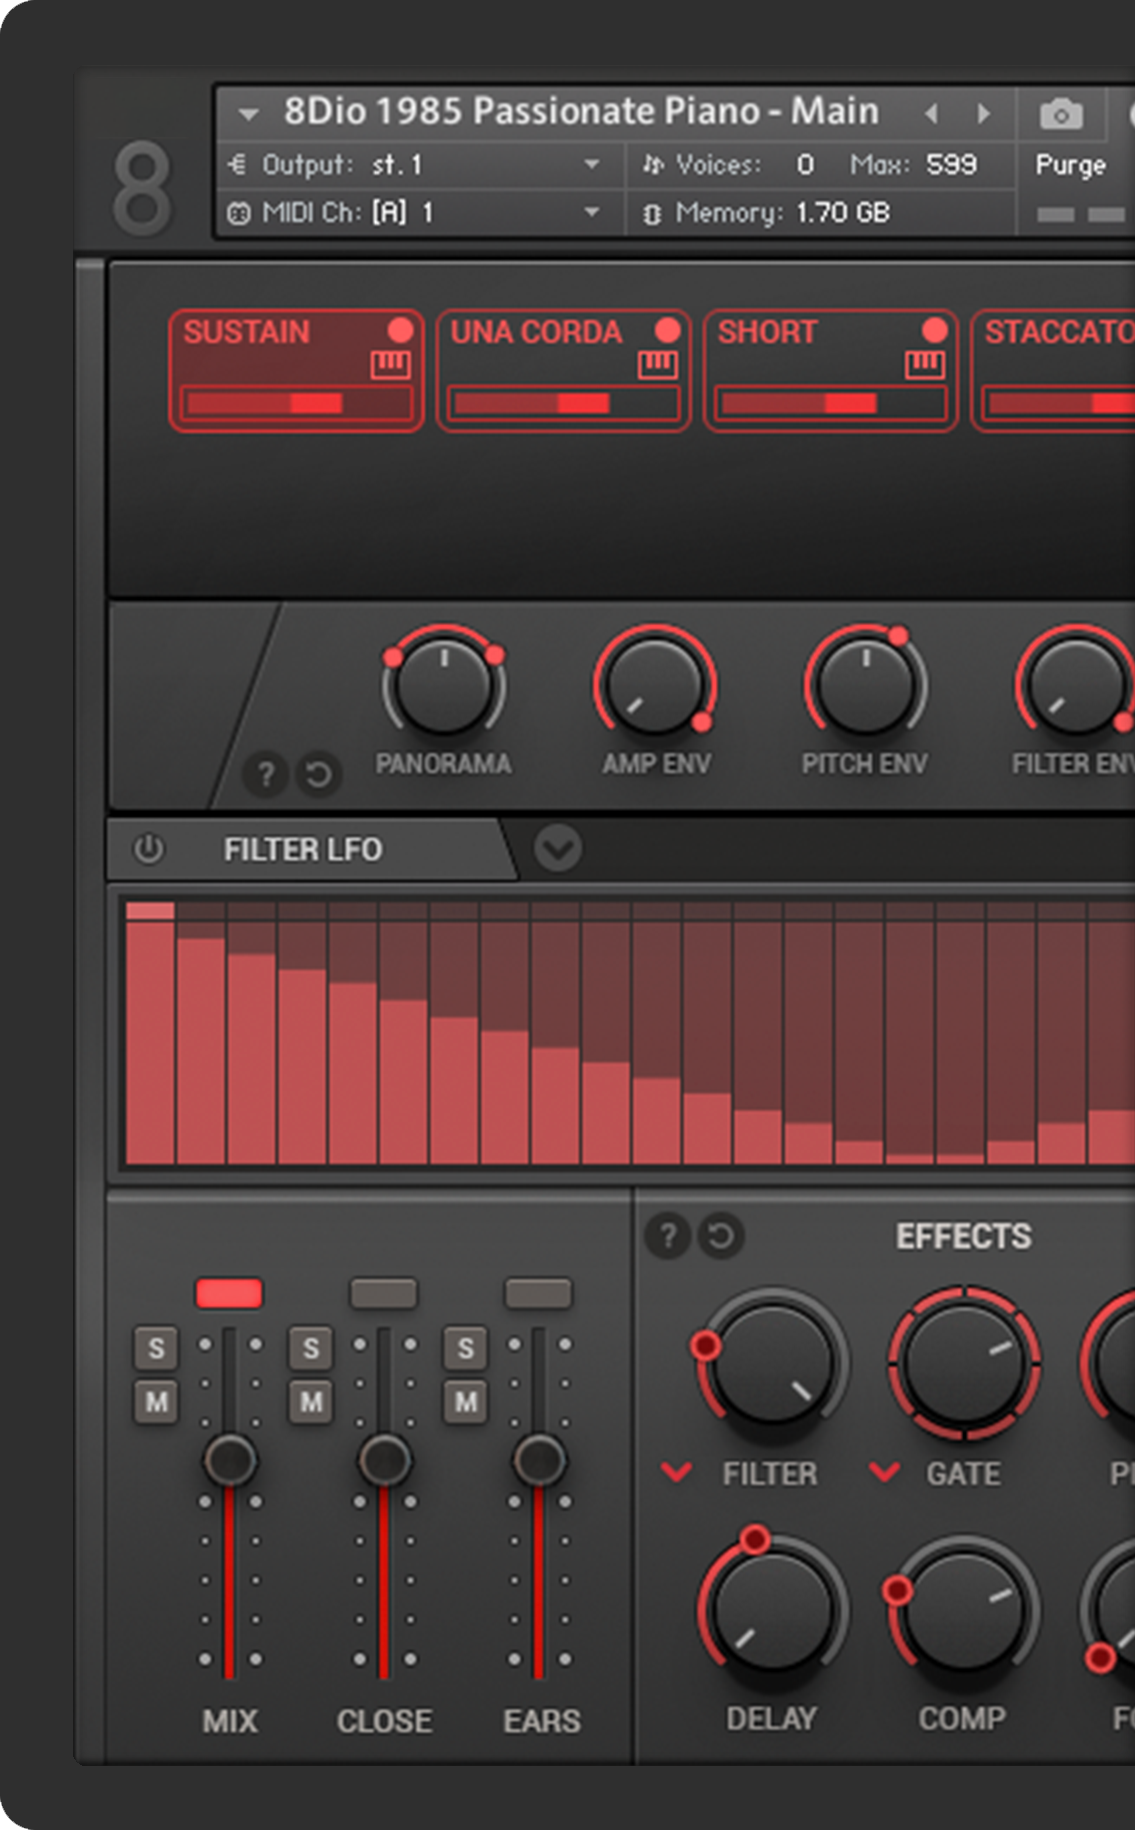The height and width of the screenshot is (1830, 1135).
Task: Toggle the FILTER LFO power button
Action: pyautogui.click(x=148, y=849)
